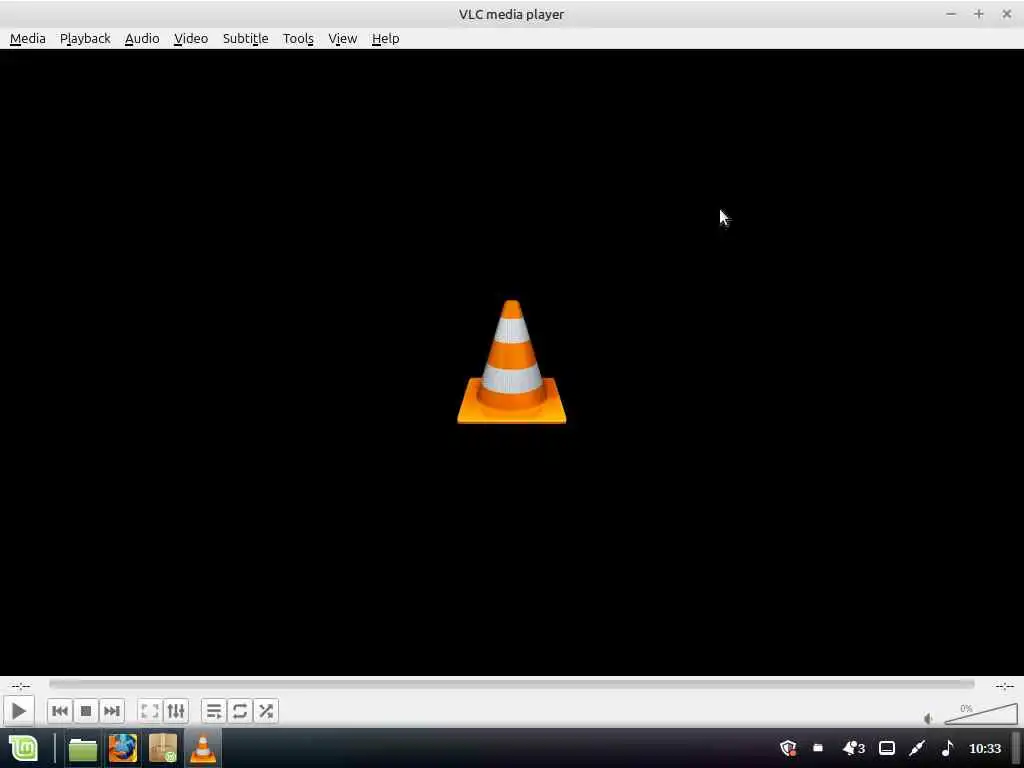Open the Tools menu

click(298, 39)
